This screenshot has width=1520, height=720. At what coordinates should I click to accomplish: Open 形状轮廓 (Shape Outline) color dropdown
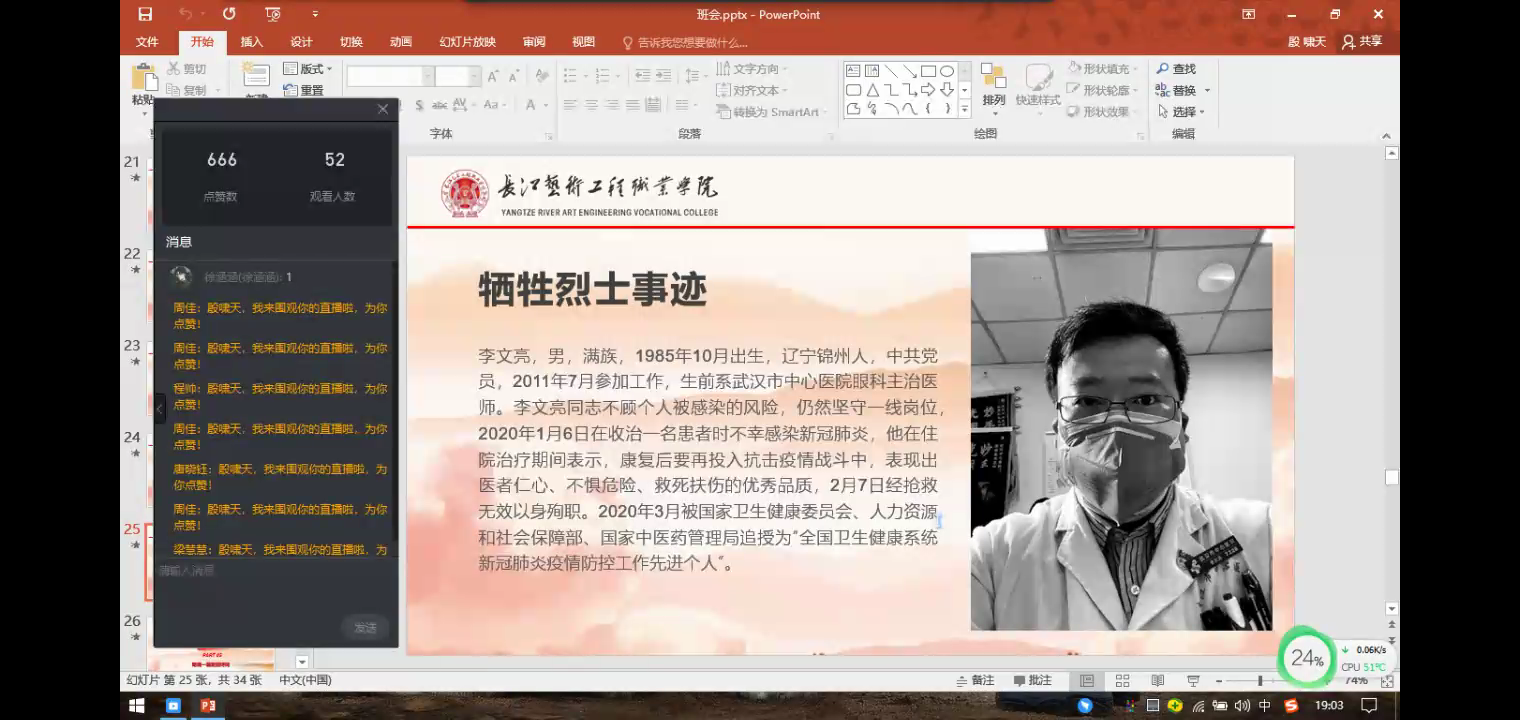[x=1103, y=90]
